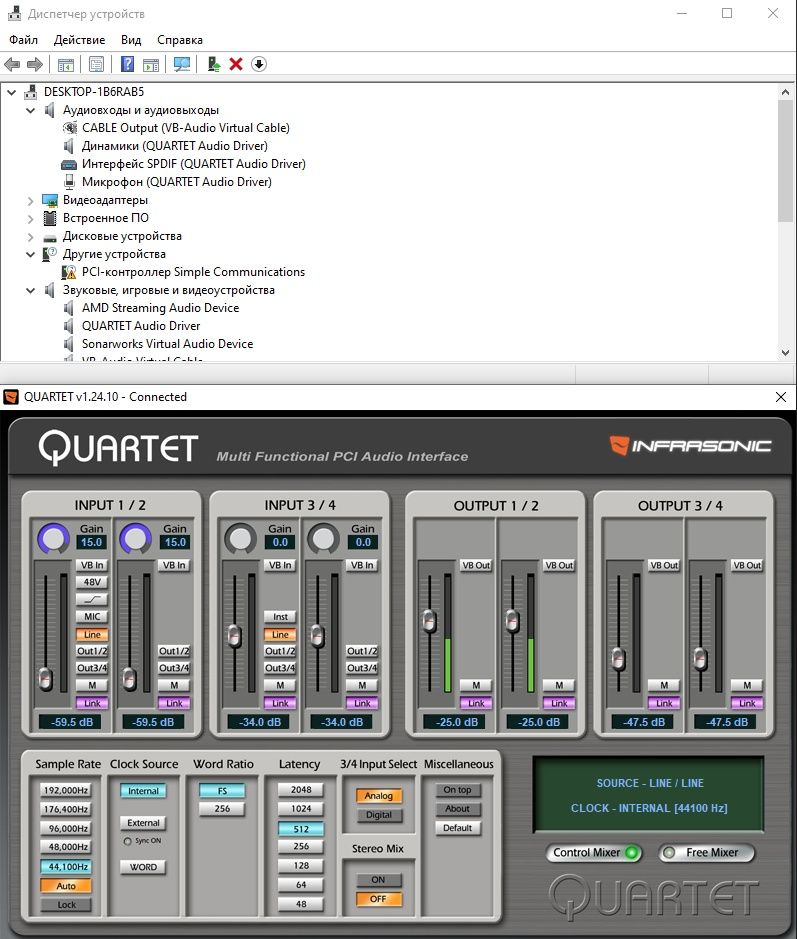Click the Disable device down-arrow icon
Screen dimensions: 797x939
[x=259, y=64]
